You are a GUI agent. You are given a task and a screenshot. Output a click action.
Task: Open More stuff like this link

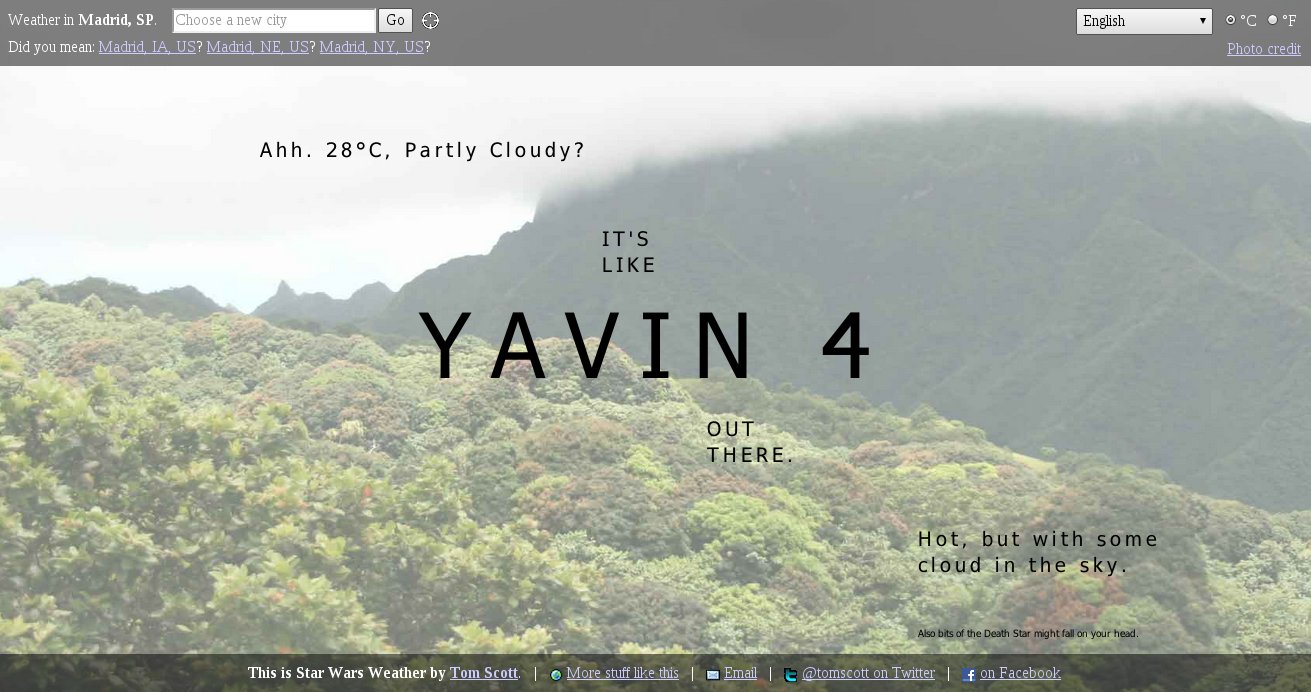622,673
